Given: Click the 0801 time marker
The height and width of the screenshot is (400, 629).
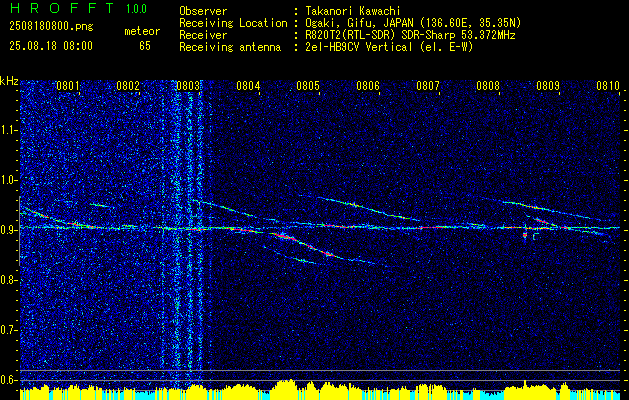Looking at the screenshot, I should [x=67, y=86].
